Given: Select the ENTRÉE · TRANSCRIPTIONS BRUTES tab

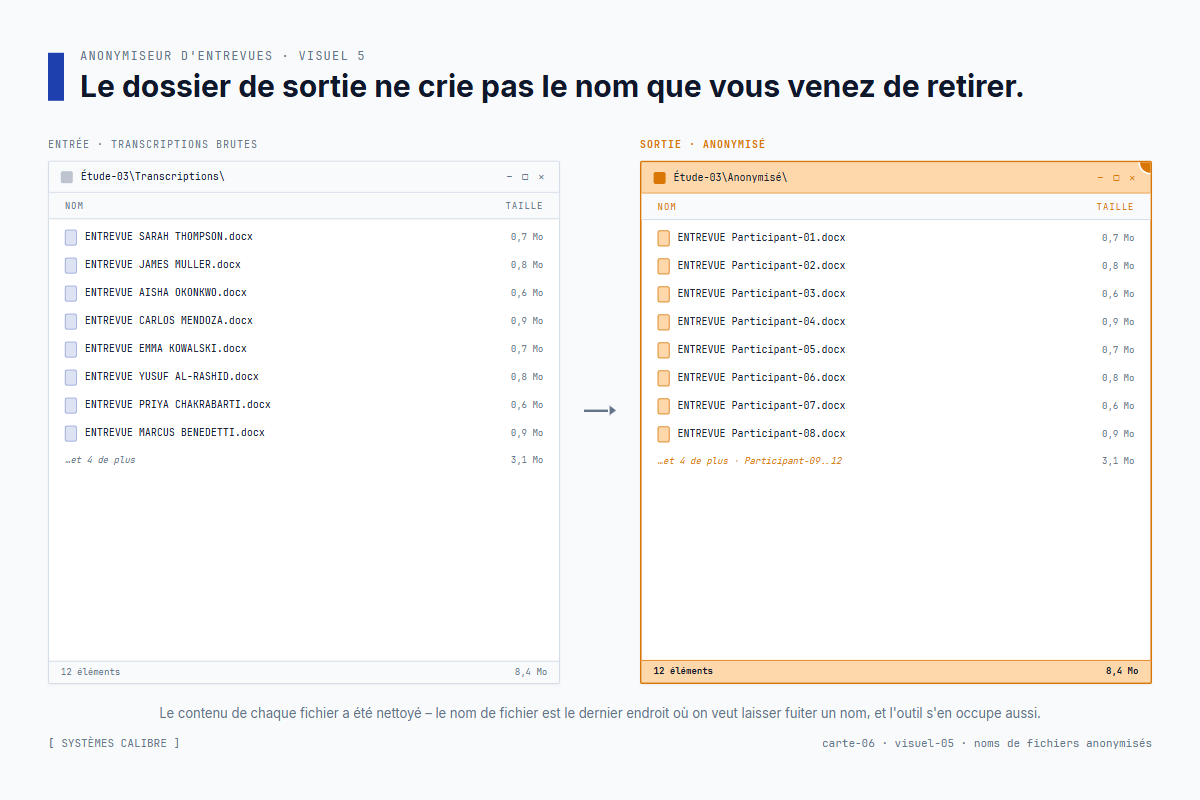Looking at the screenshot, I should click(153, 143).
